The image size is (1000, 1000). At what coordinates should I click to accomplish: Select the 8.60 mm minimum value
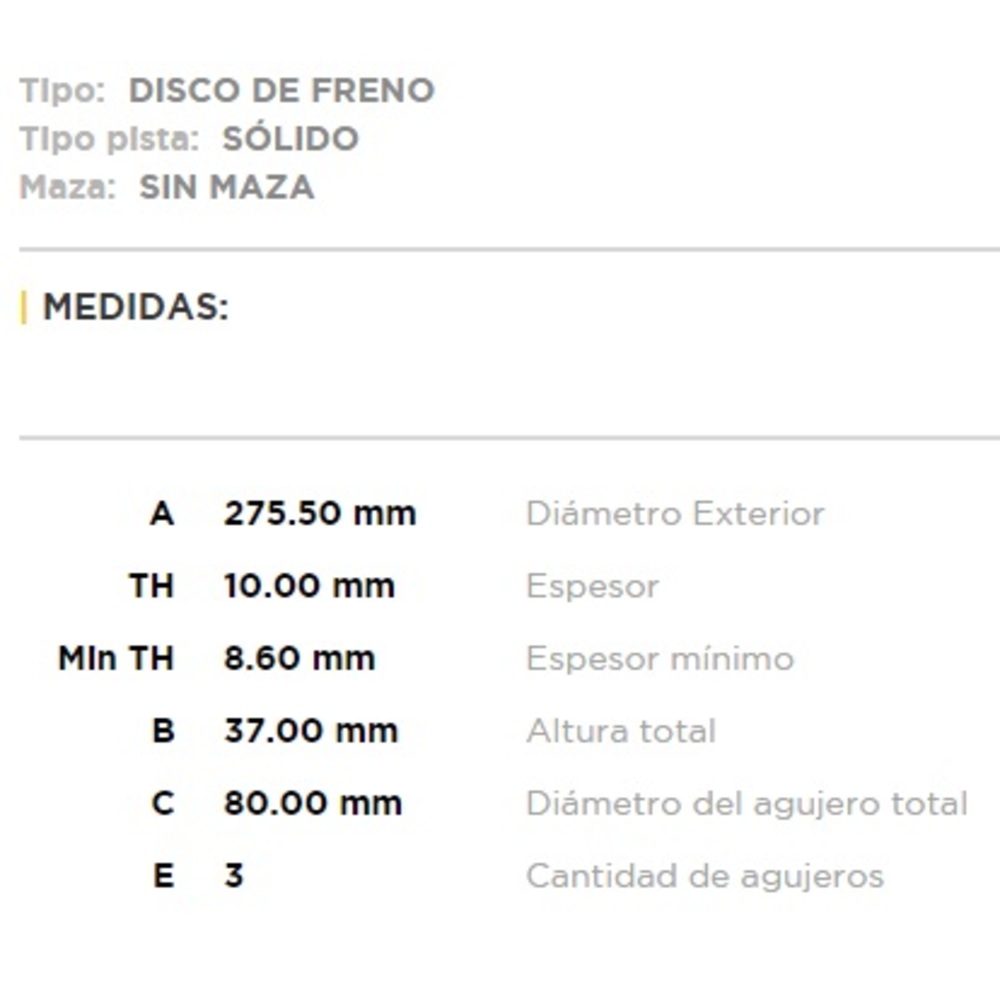pyautogui.click(x=299, y=659)
